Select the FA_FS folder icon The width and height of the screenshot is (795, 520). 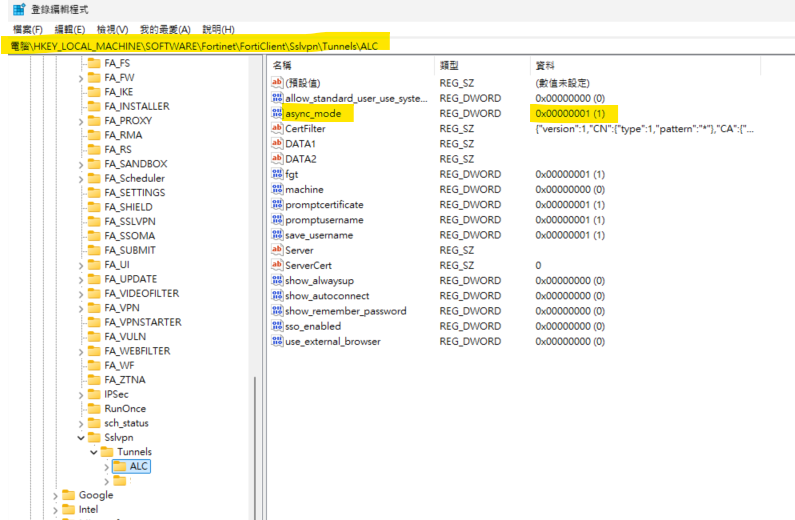click(x=94, y=63)
